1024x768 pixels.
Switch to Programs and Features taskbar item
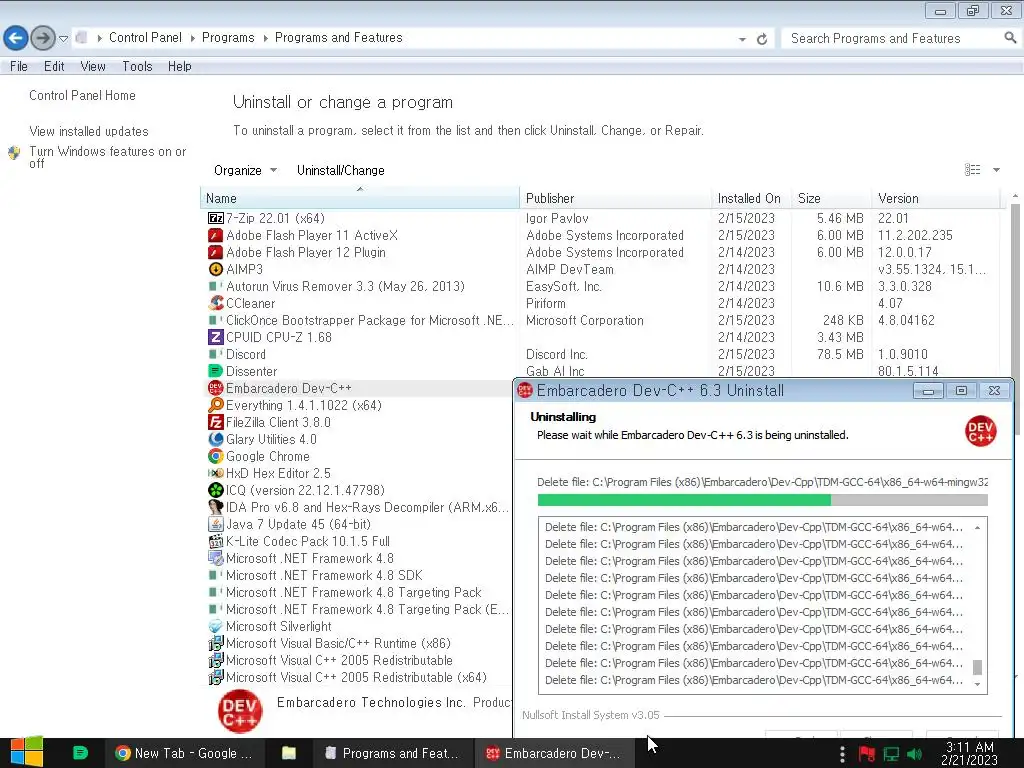(391, 753)
